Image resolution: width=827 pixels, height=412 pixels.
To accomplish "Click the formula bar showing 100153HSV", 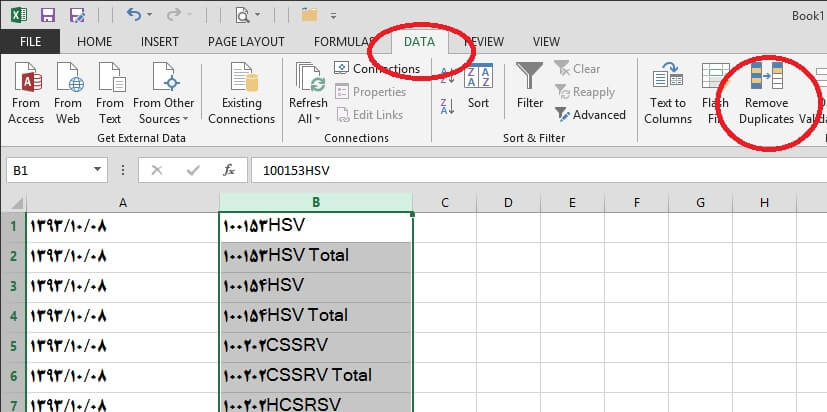I will pos(539,170).
